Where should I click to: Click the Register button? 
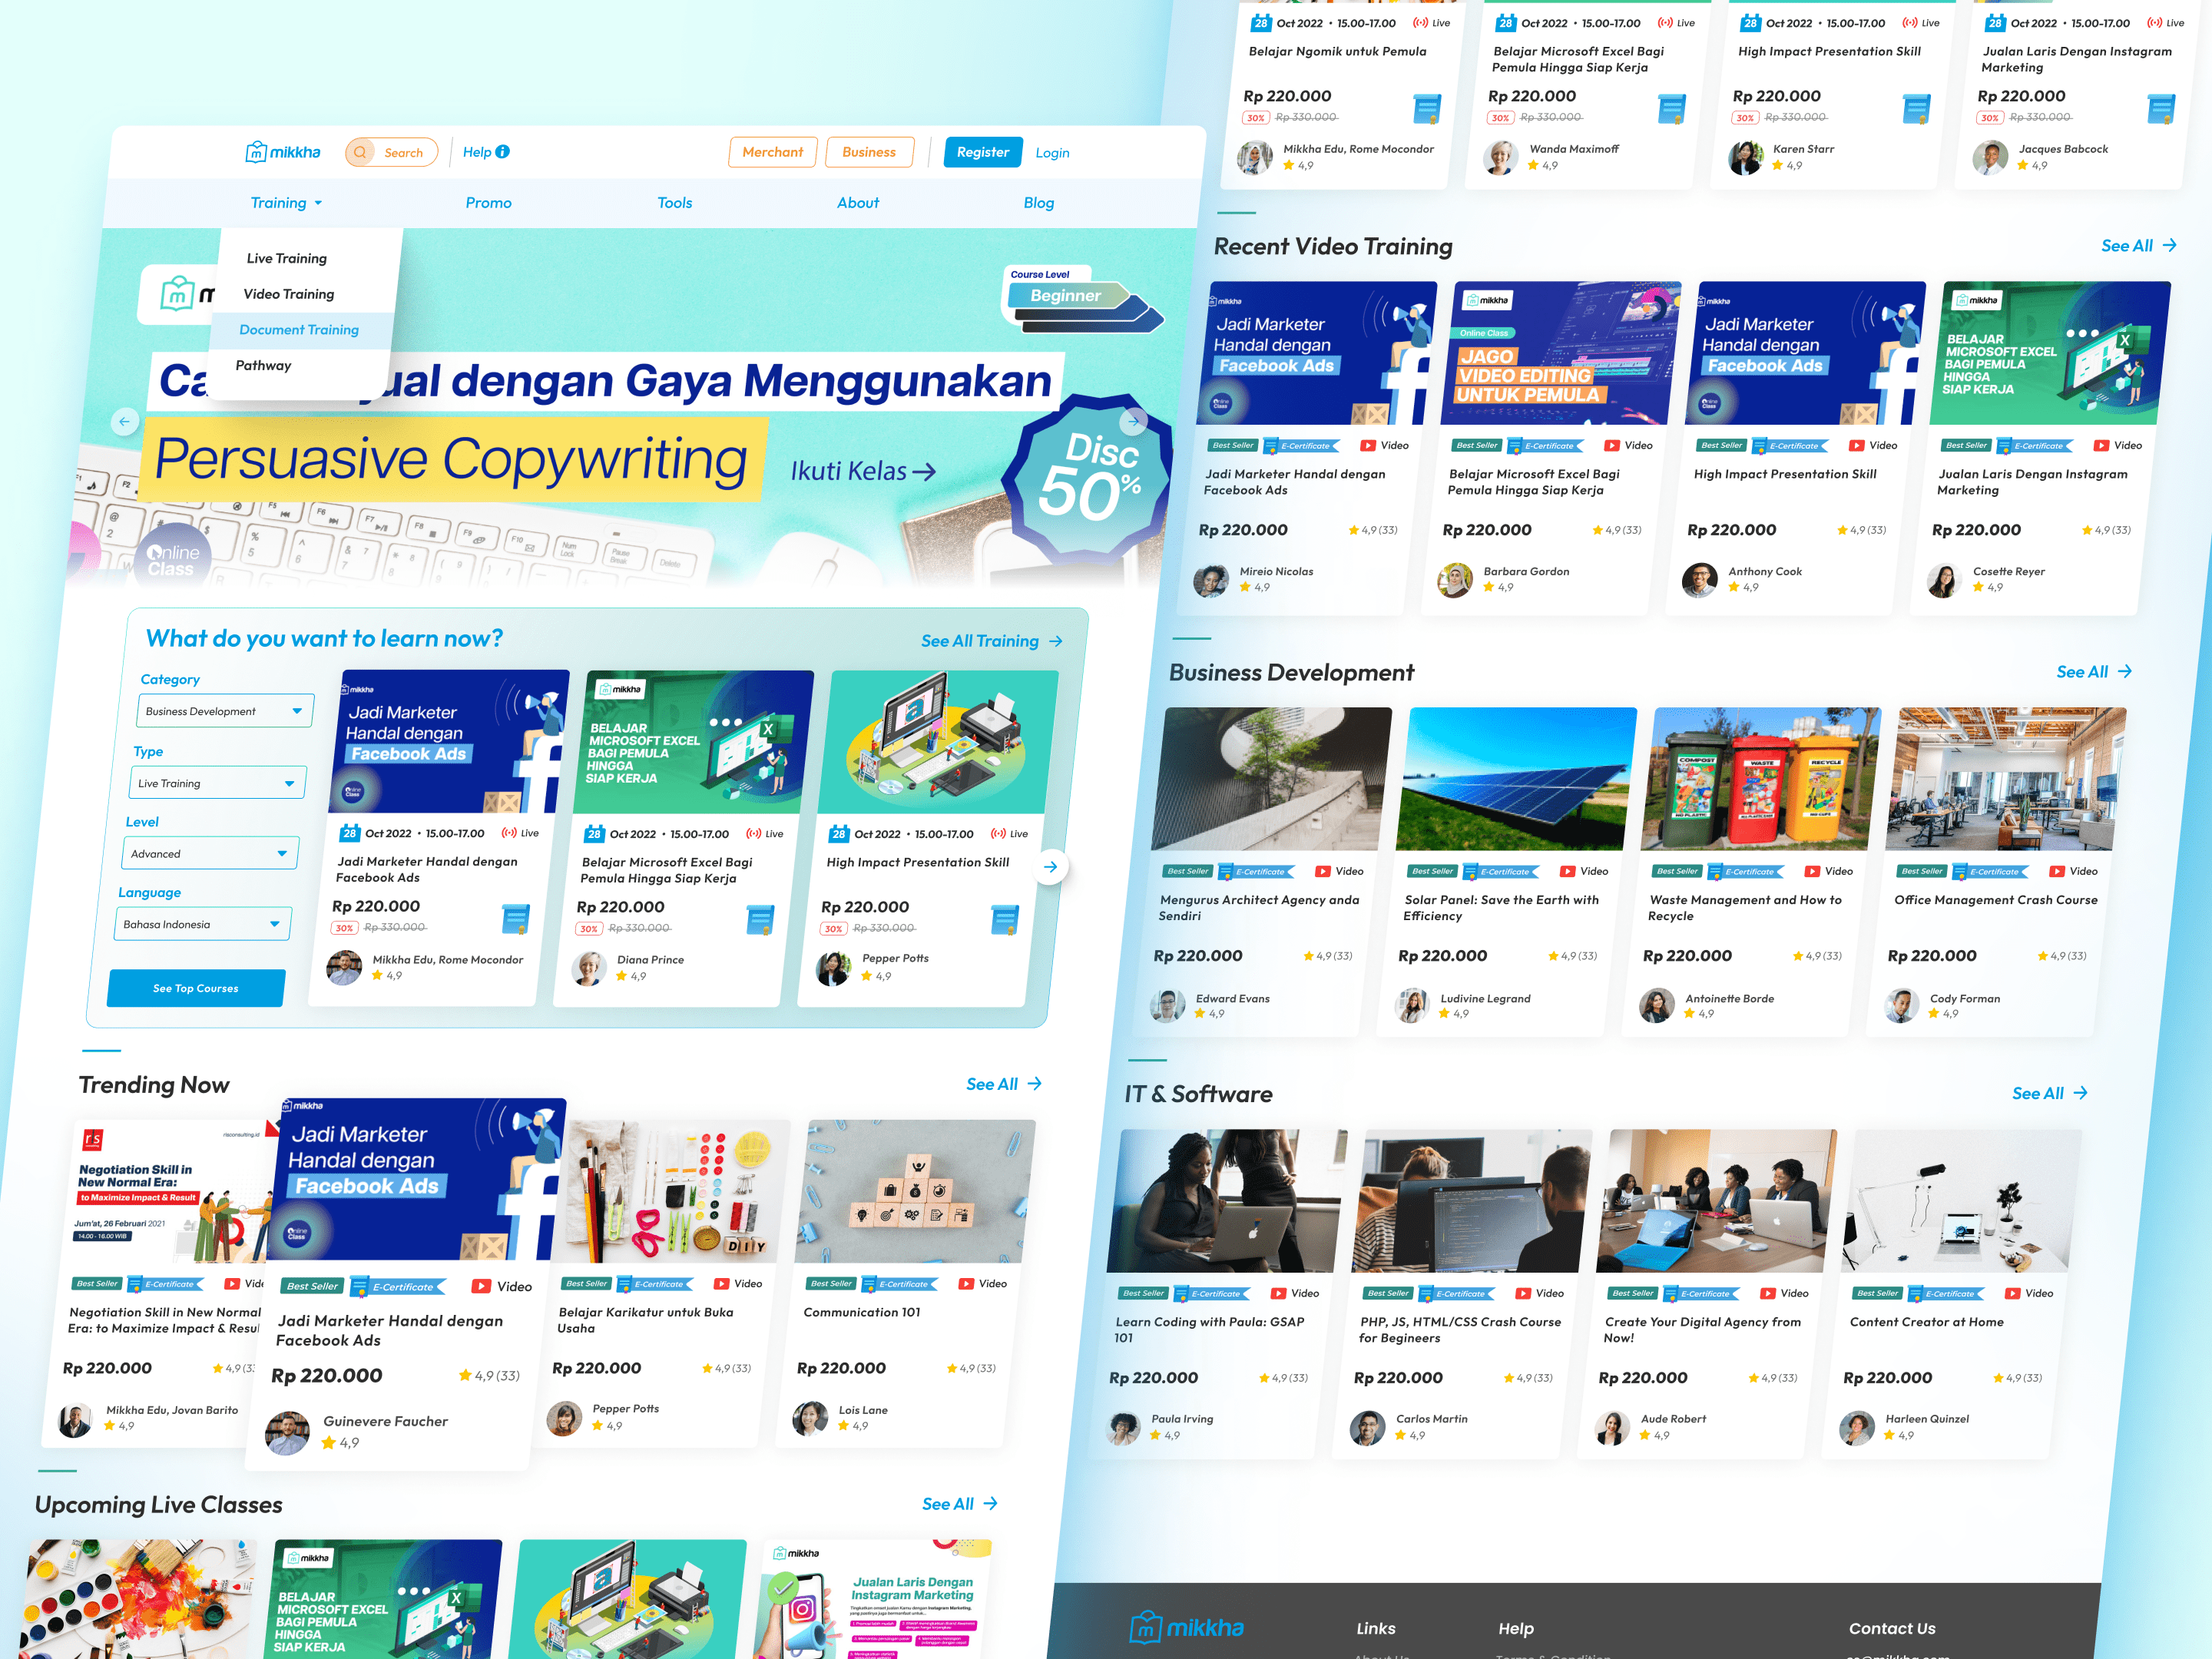(983, 152)
